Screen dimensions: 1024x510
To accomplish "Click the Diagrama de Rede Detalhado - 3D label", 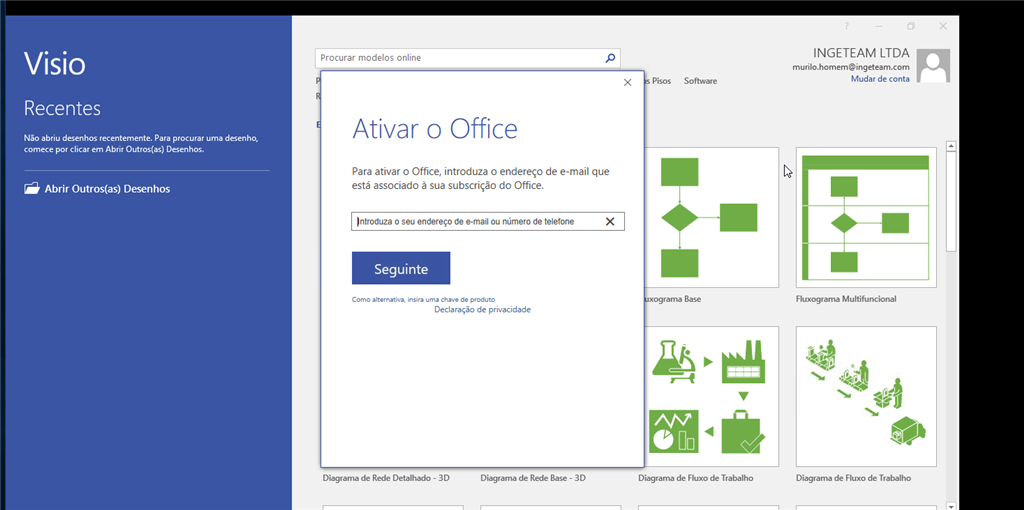I will [386, 478].
